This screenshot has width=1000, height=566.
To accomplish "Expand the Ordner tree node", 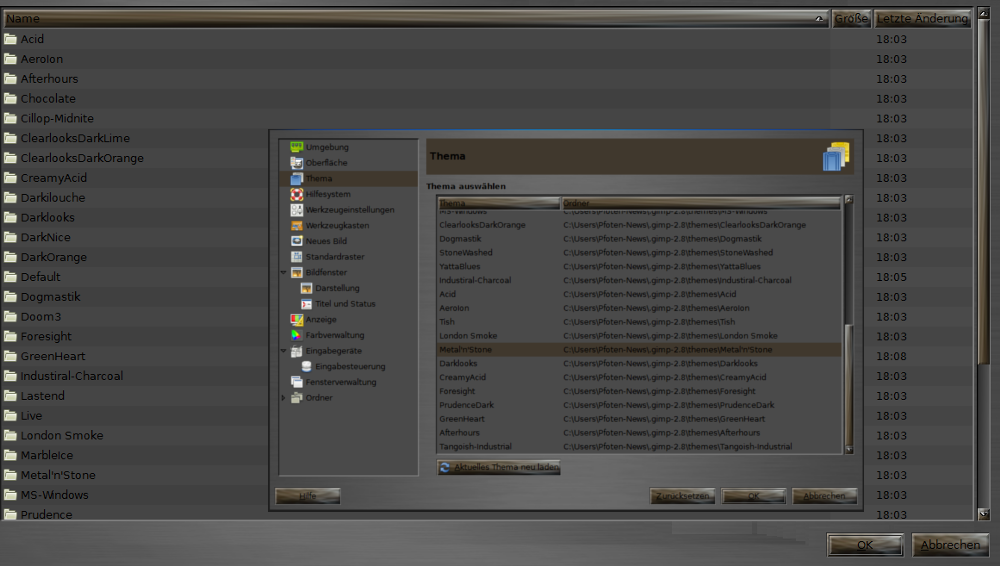I will click(x=284, y=398).
